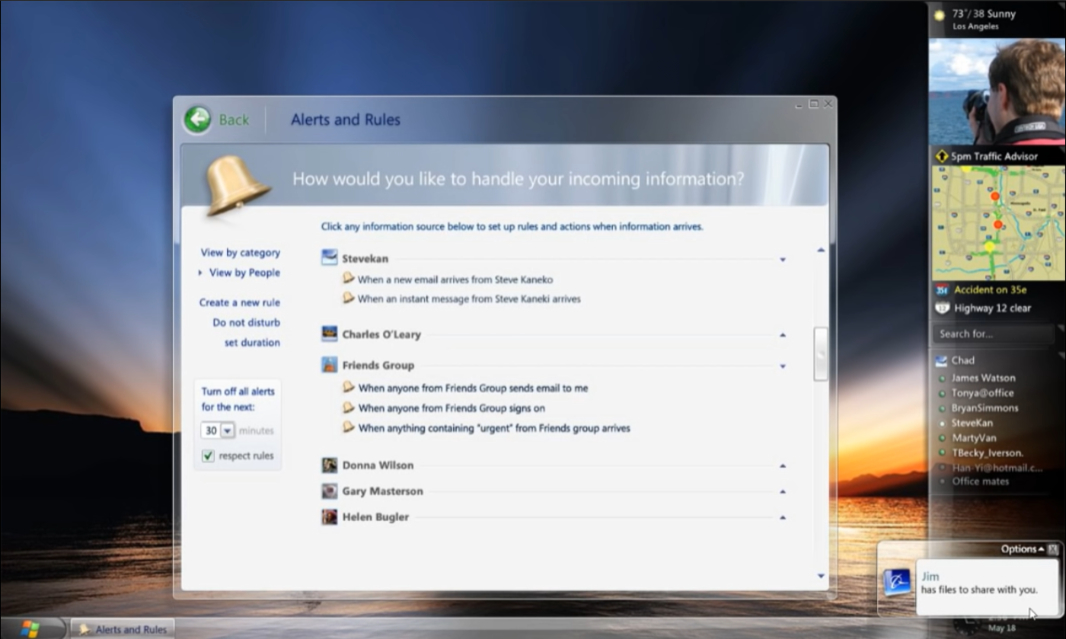Toggle the respect rules checkbox
This screenshot has height=639, width=1066.
point(208,456)
